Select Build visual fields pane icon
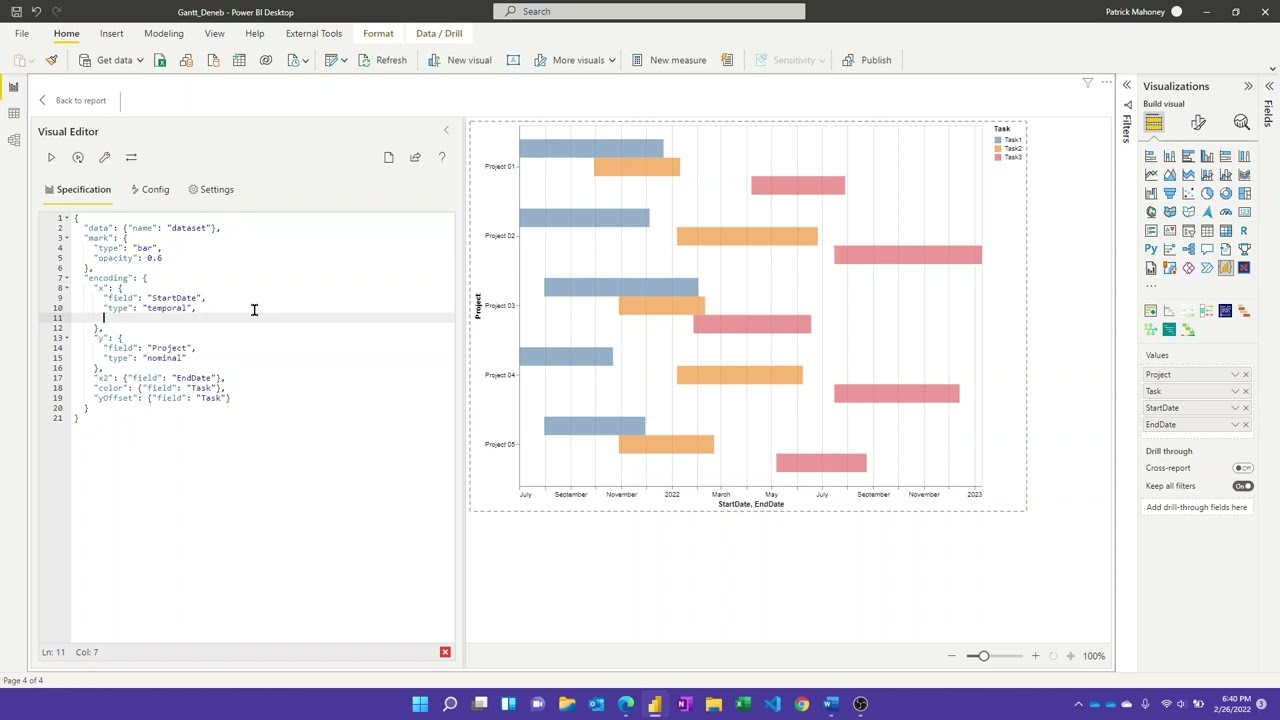 point(1154,122)
